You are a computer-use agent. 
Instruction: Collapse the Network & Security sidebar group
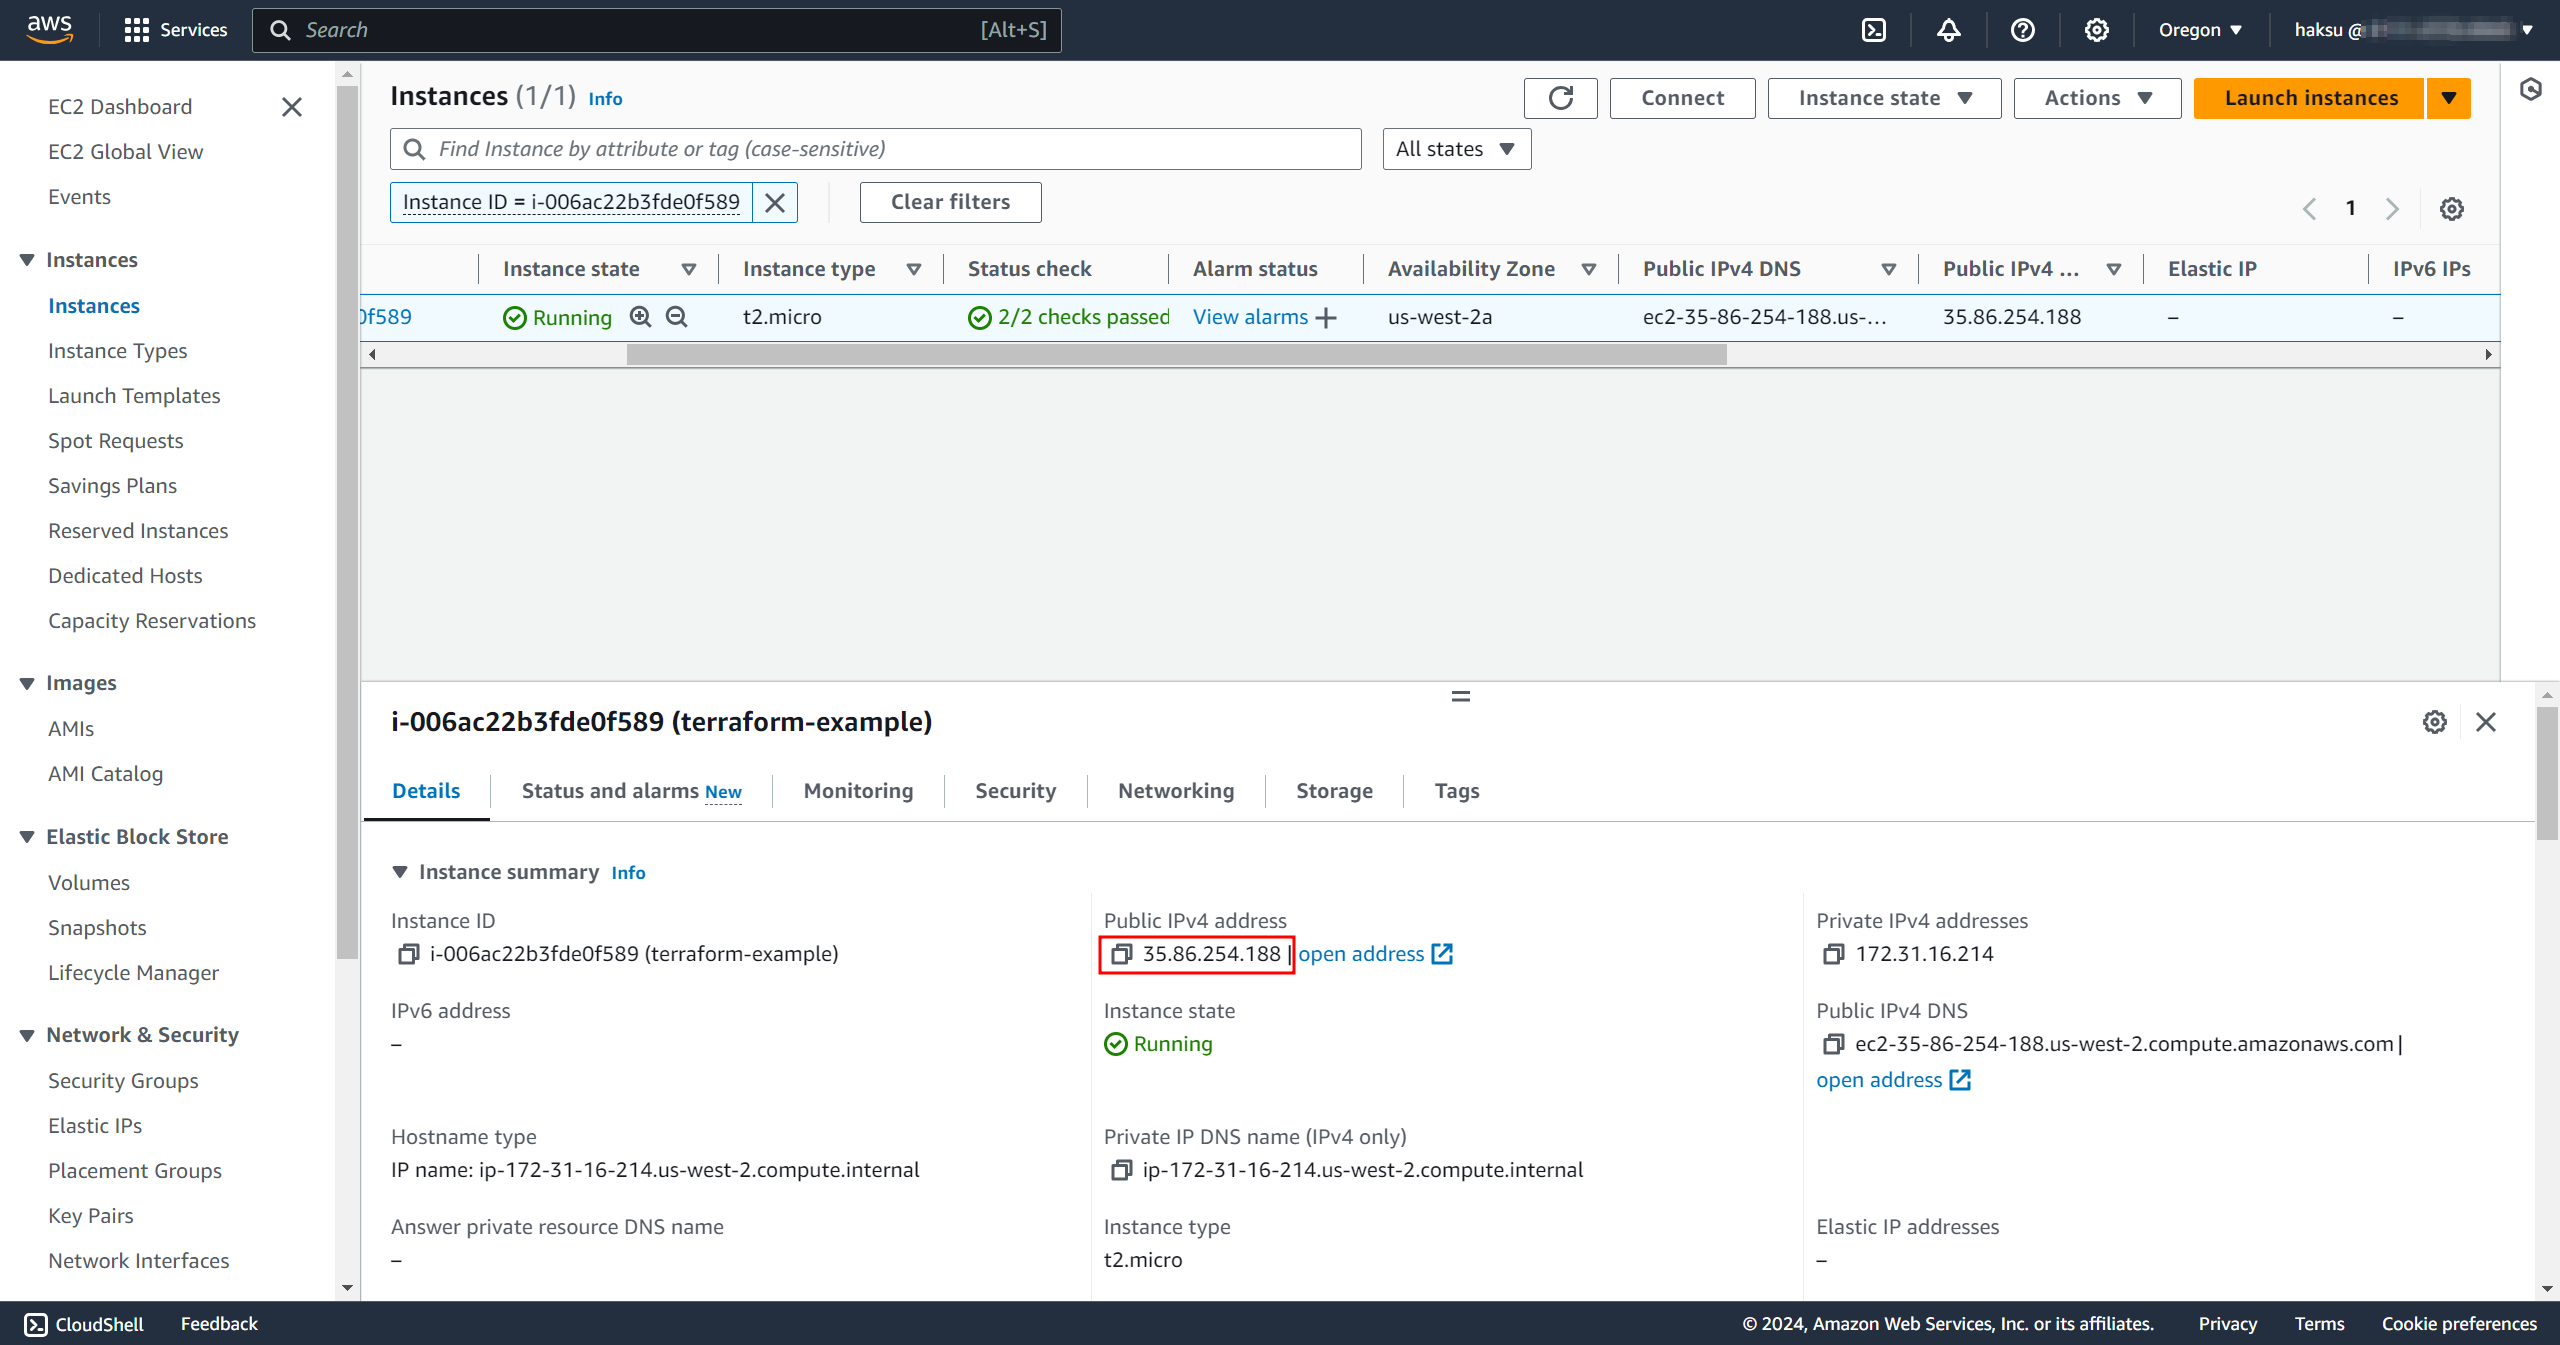tap(27, 1035)
